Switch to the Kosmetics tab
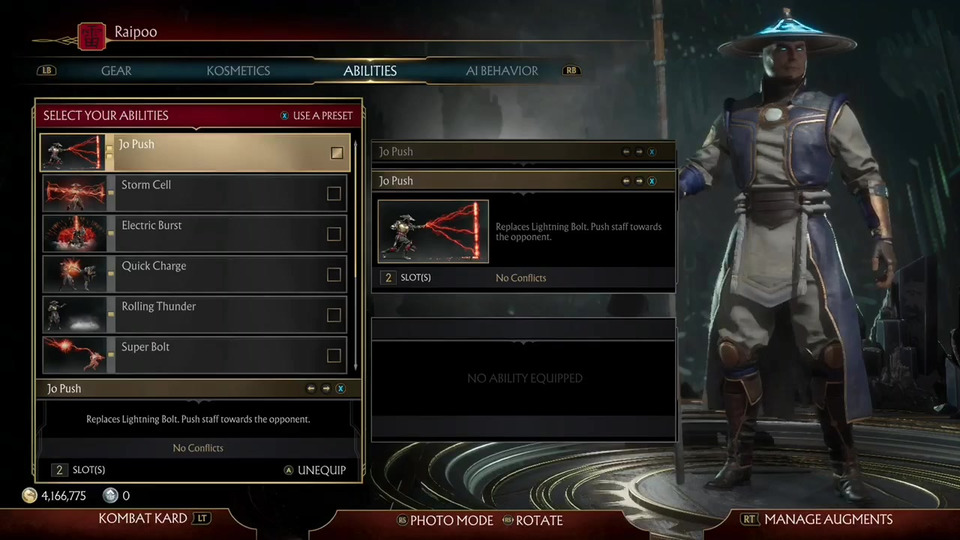The width and height of the screenshot is (960, 540). 238,71
